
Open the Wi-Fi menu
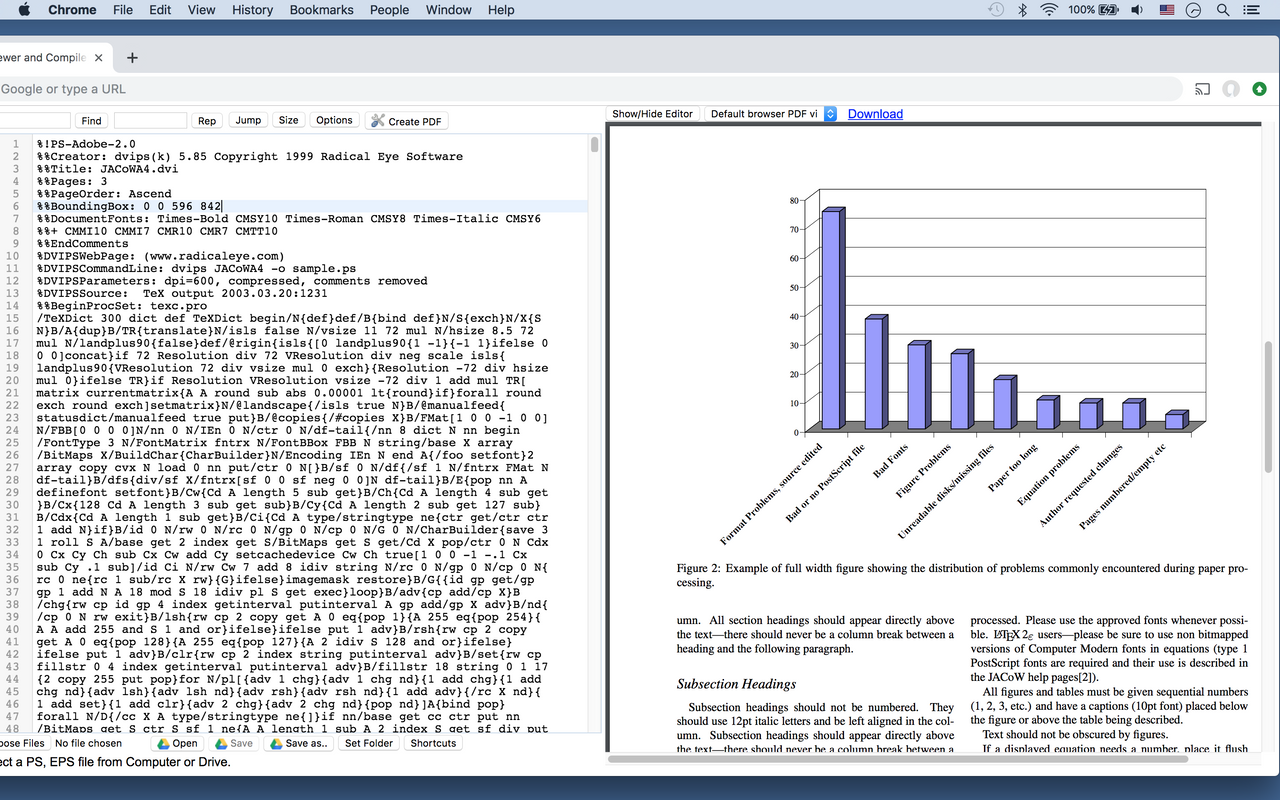(1049, 10)
